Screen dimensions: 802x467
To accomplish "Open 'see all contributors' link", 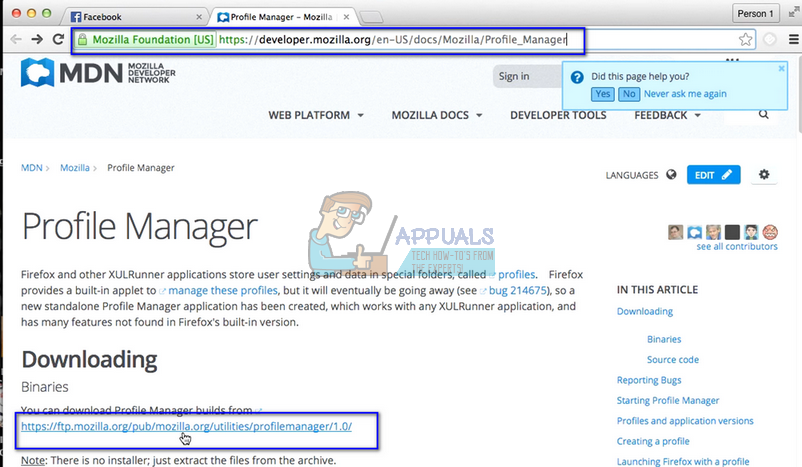I will pos(737,247).
